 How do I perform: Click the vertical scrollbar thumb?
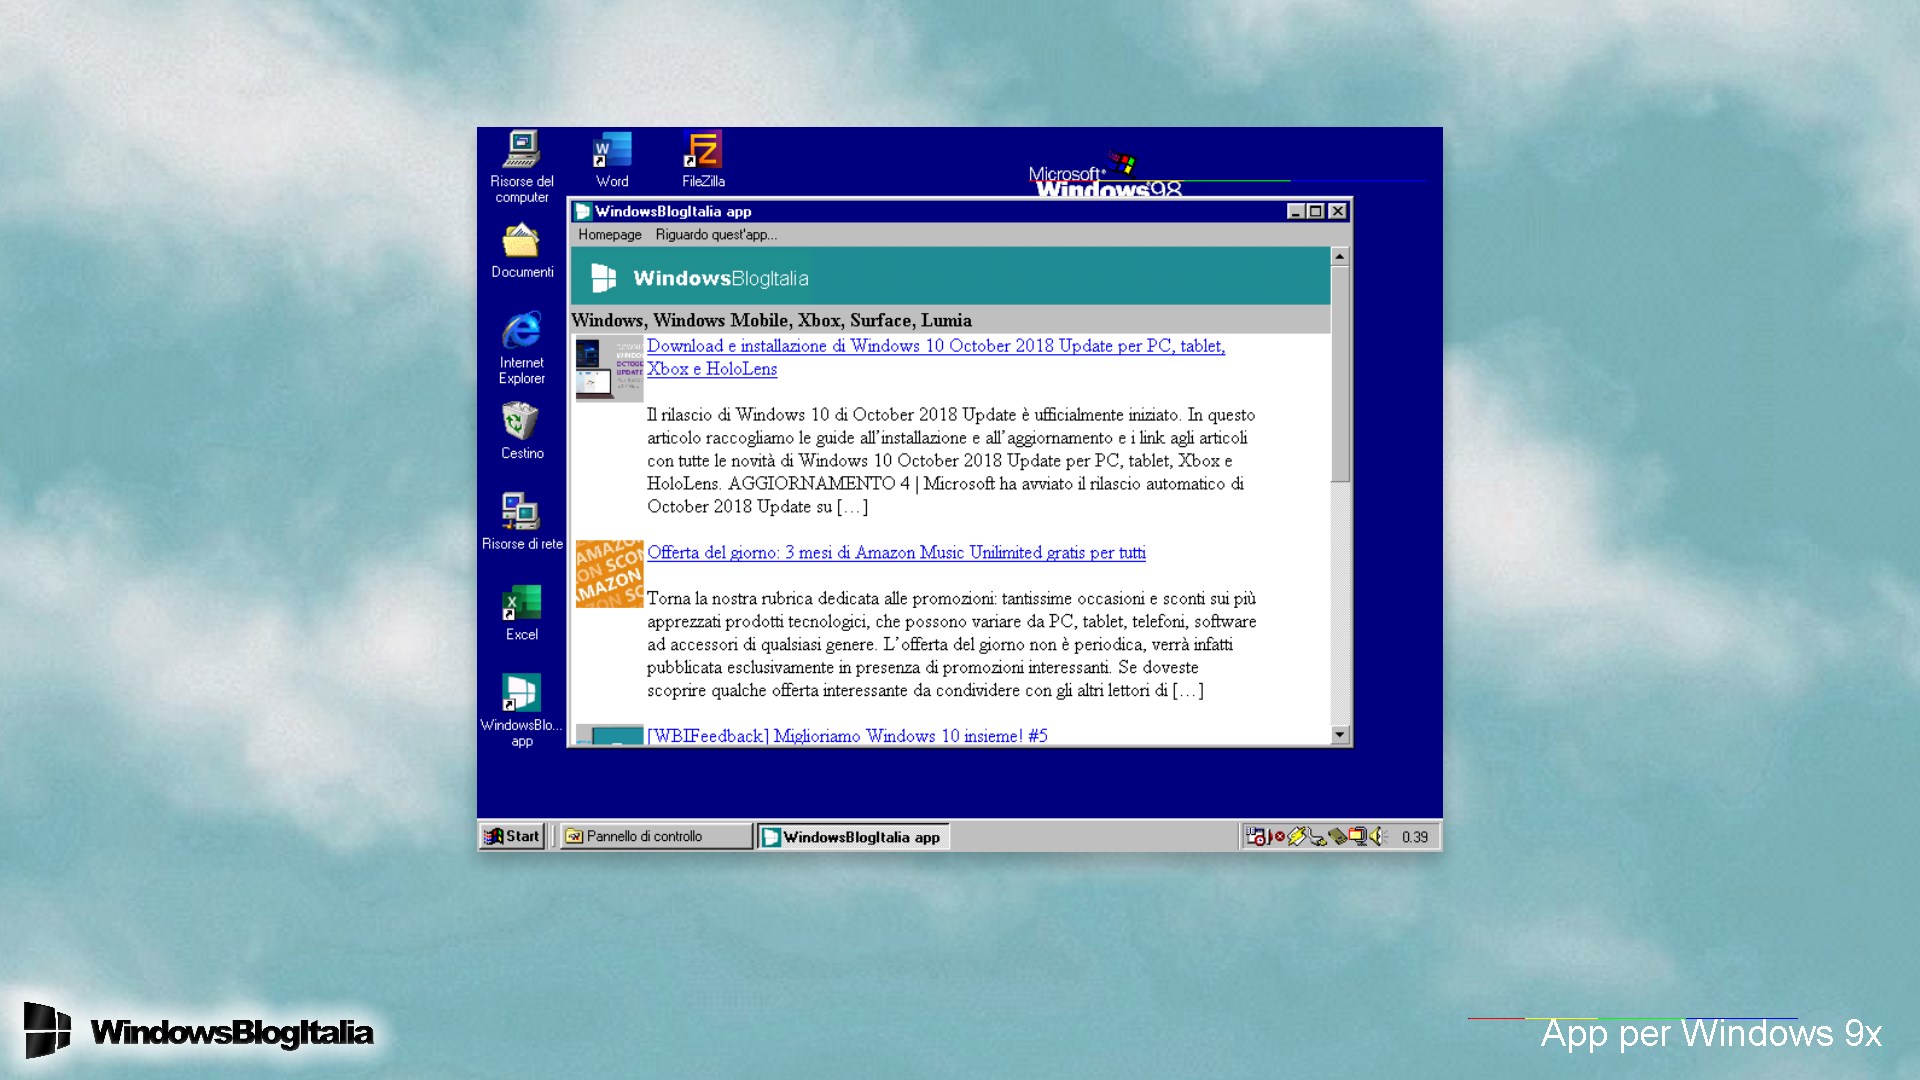[x=1340, y=374]
